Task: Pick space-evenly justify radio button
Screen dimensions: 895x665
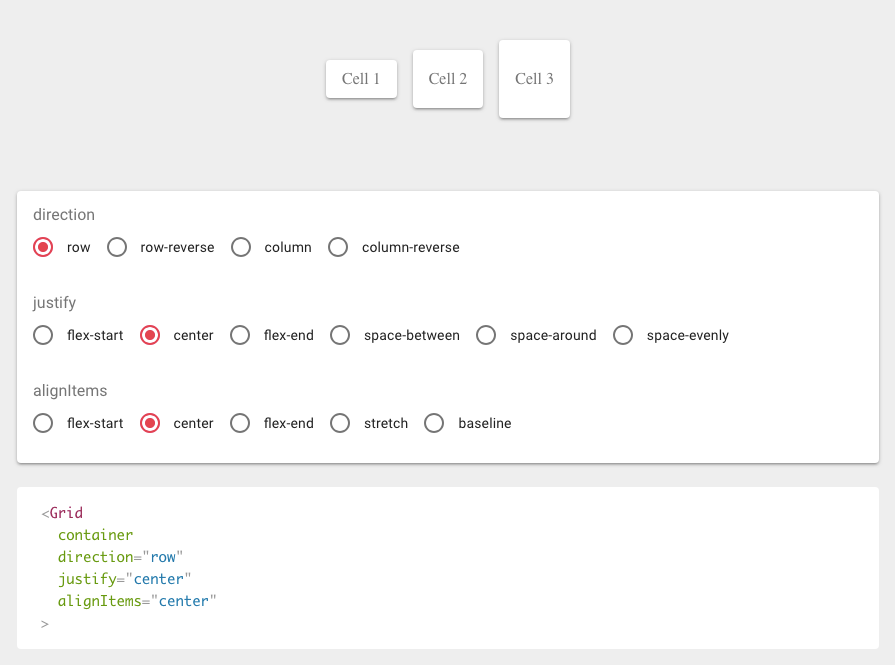Action: (623, 335)
